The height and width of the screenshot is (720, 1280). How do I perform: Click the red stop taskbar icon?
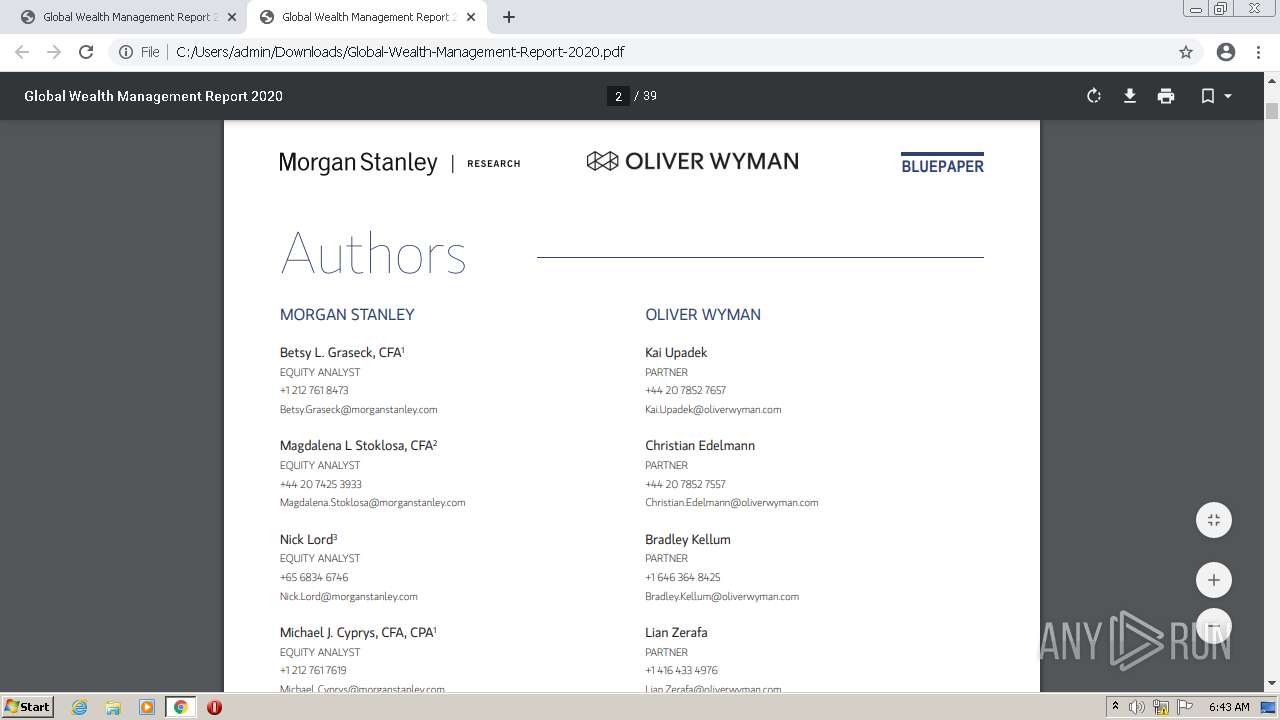tap(214, 707)
